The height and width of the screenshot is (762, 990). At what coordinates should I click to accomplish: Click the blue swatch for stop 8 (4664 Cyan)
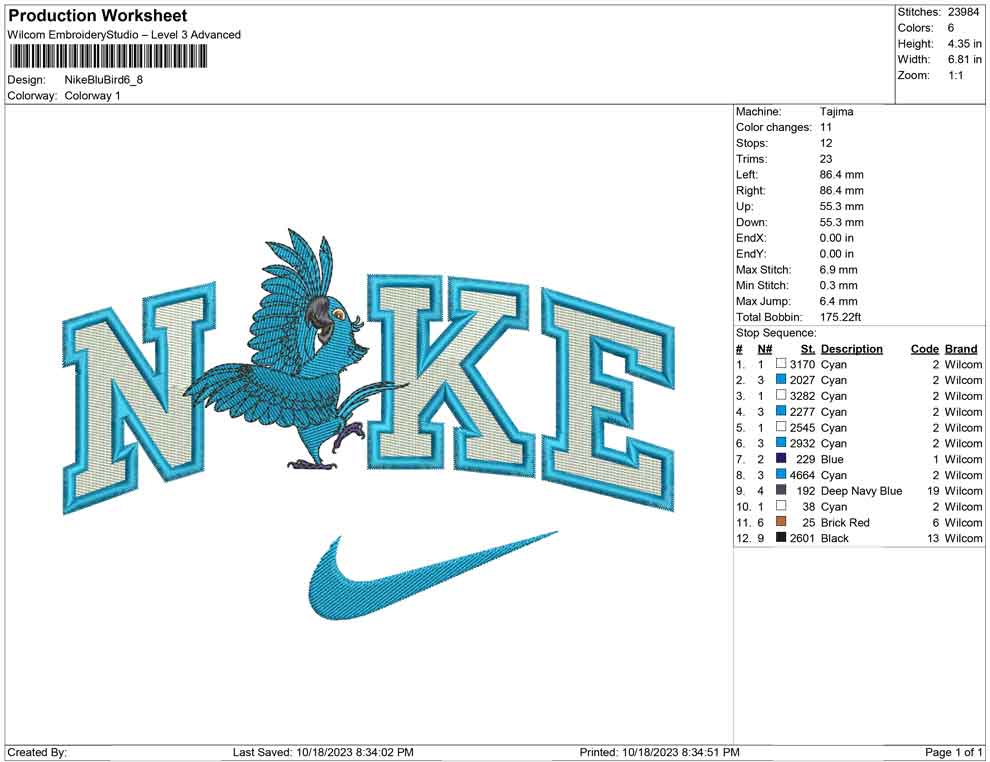[x=781, y=474]
